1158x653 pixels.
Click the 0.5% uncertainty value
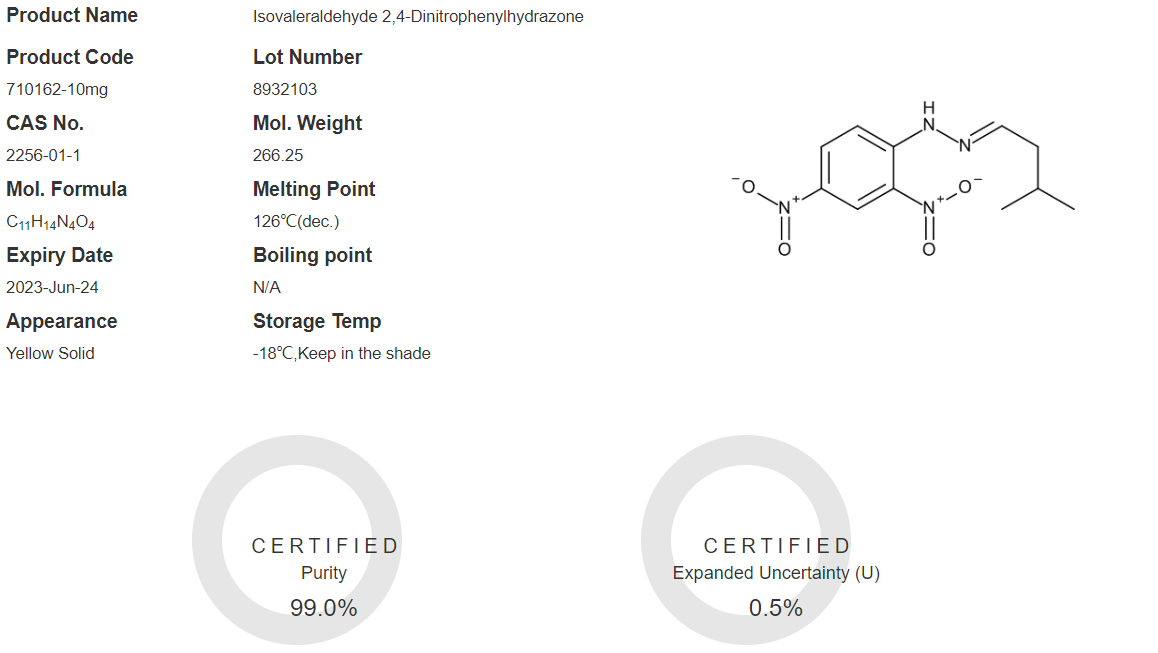[775, 608]
